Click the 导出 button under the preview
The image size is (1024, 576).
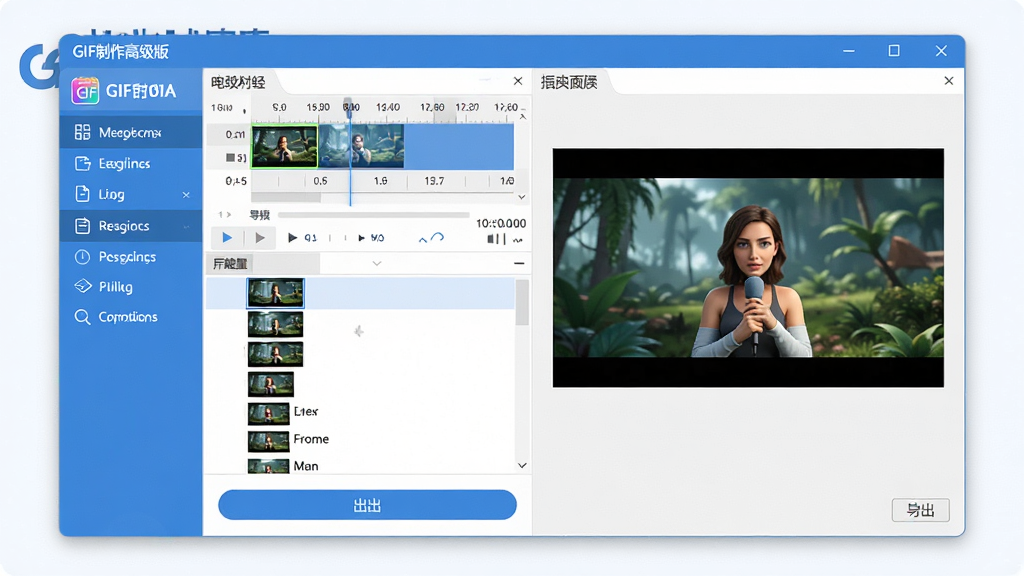(x=920, y=510)
